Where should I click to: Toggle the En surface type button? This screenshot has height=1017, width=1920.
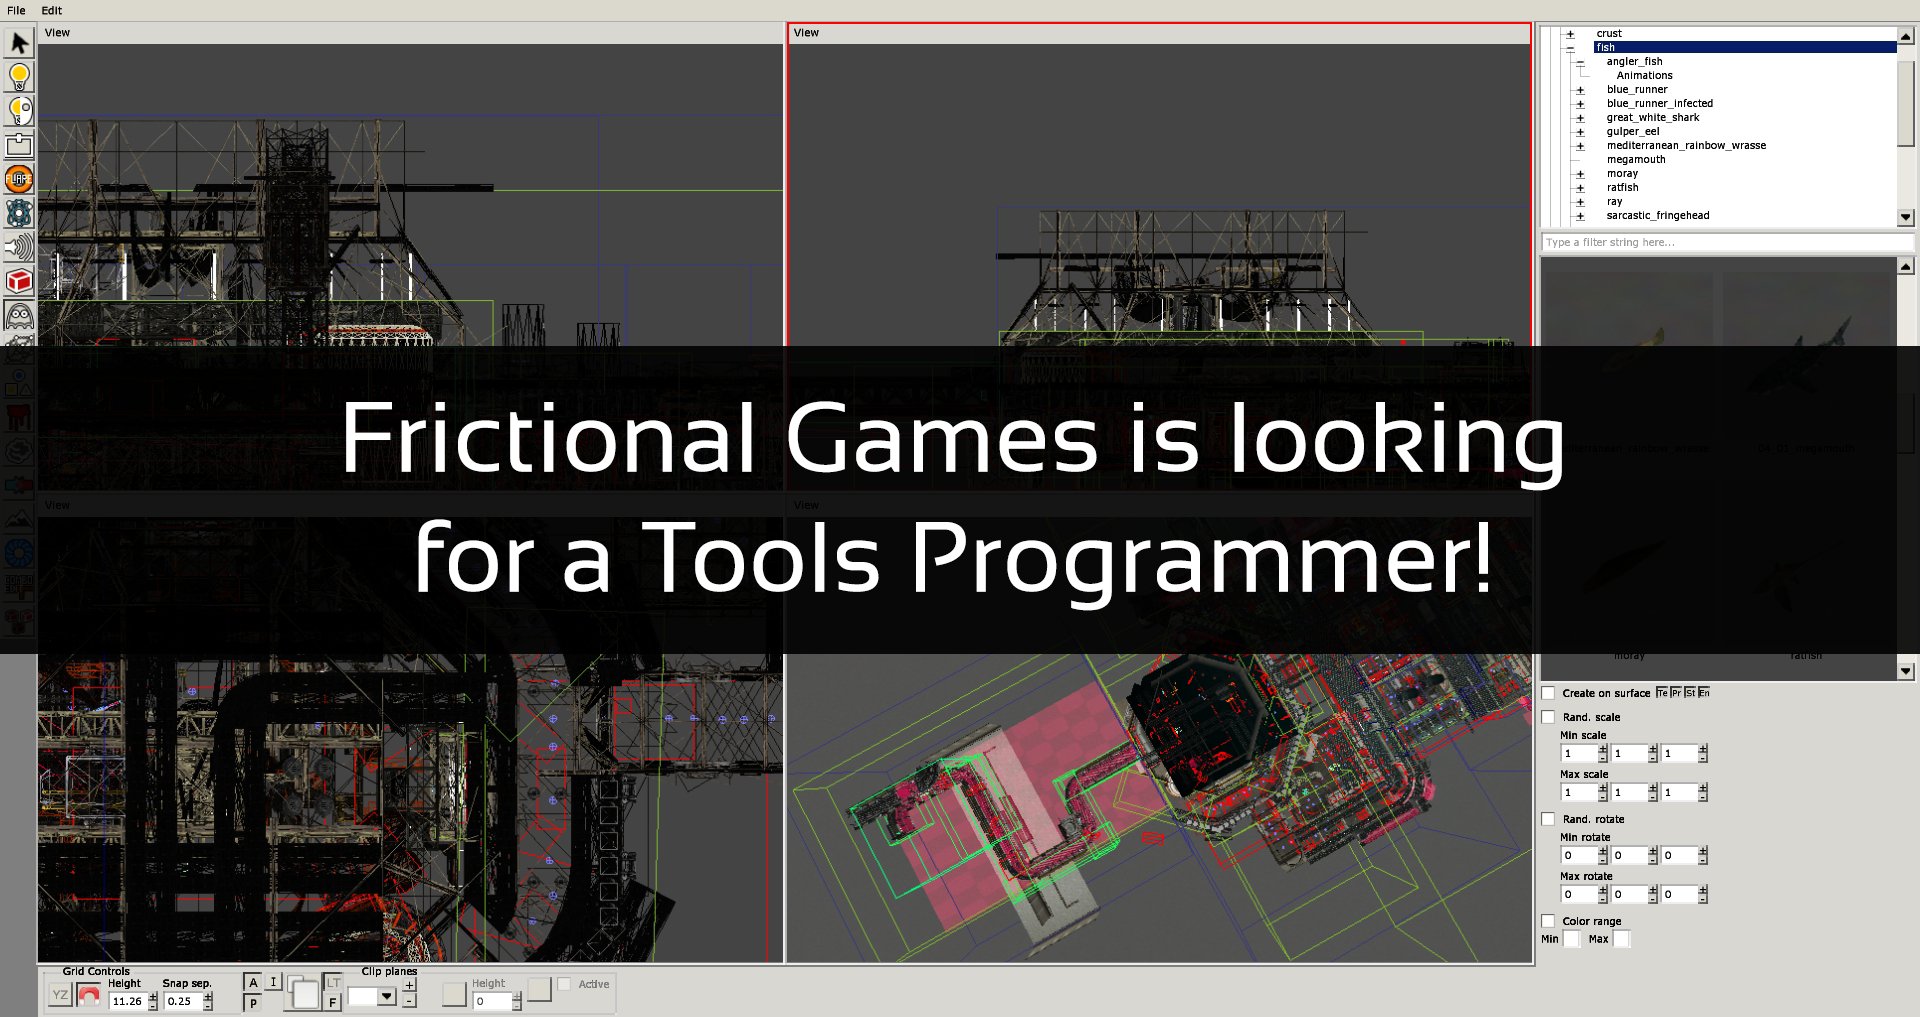tap(1704, 693)
